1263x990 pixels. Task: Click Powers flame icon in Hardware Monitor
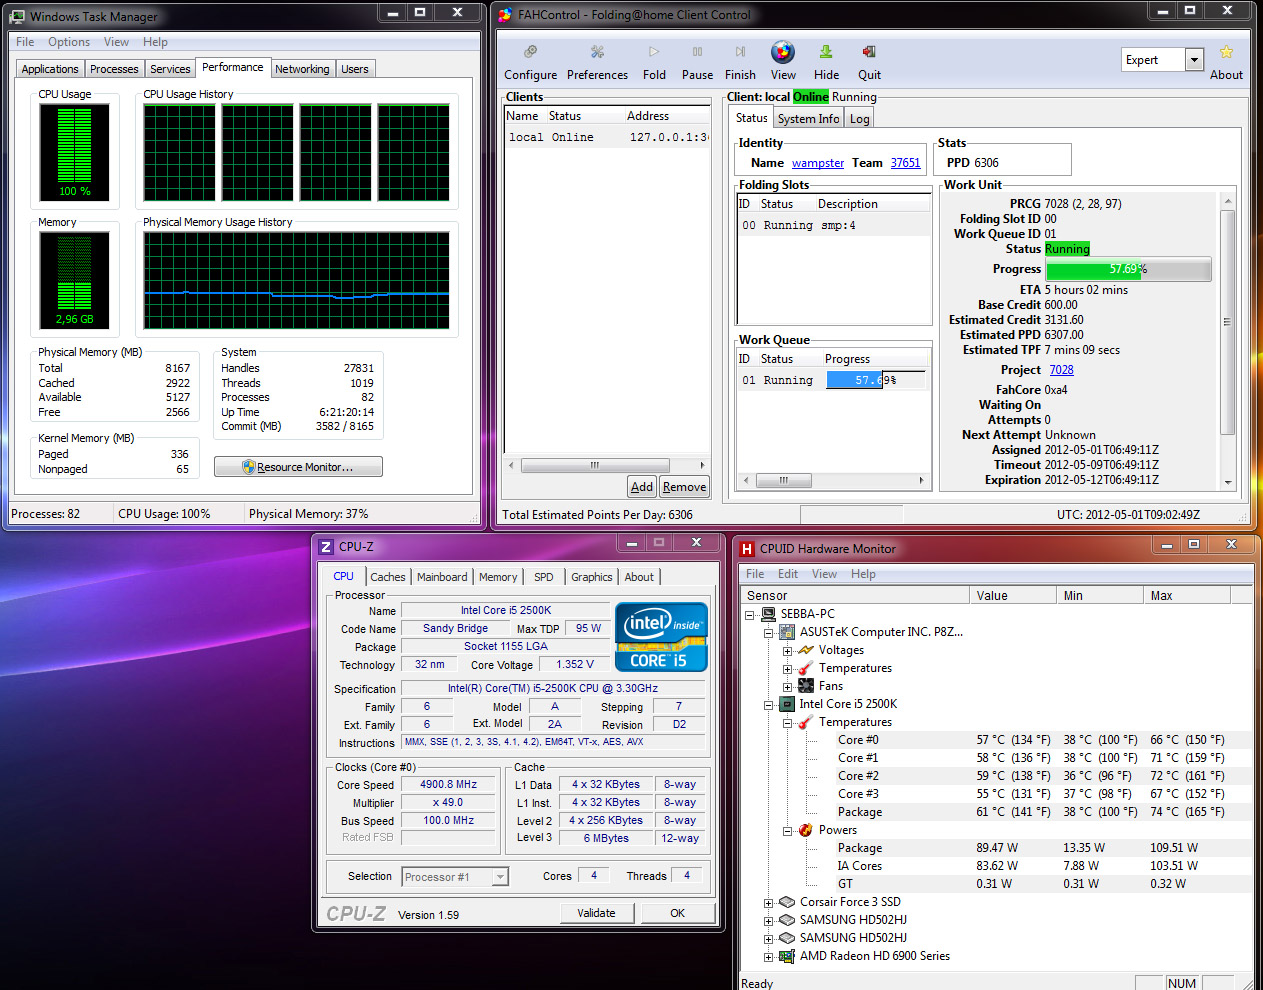pos(806,830)
